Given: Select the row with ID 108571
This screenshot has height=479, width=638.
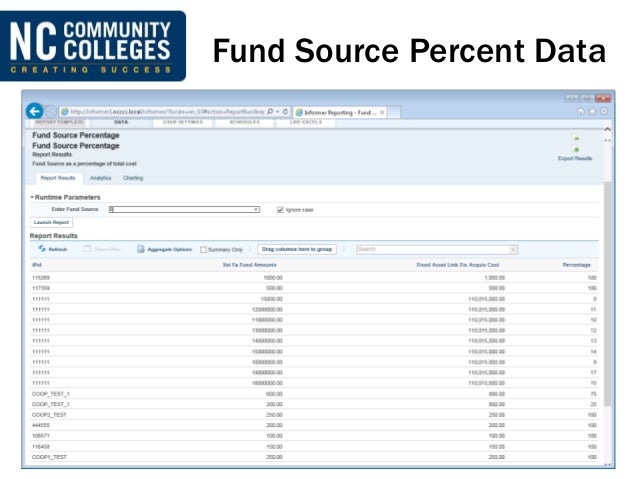Looking at the screenshot, I should [x=314, y=436].
